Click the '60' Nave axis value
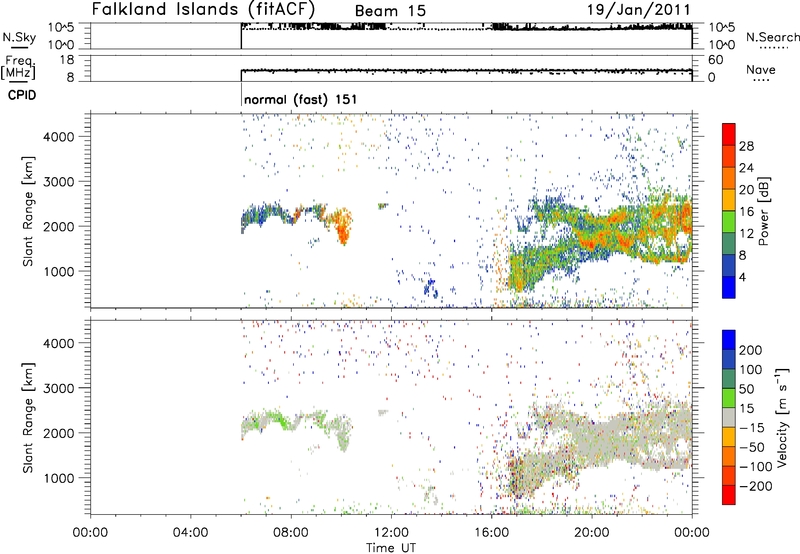This screenshot has width=800, height=554. tap(715, 60)
